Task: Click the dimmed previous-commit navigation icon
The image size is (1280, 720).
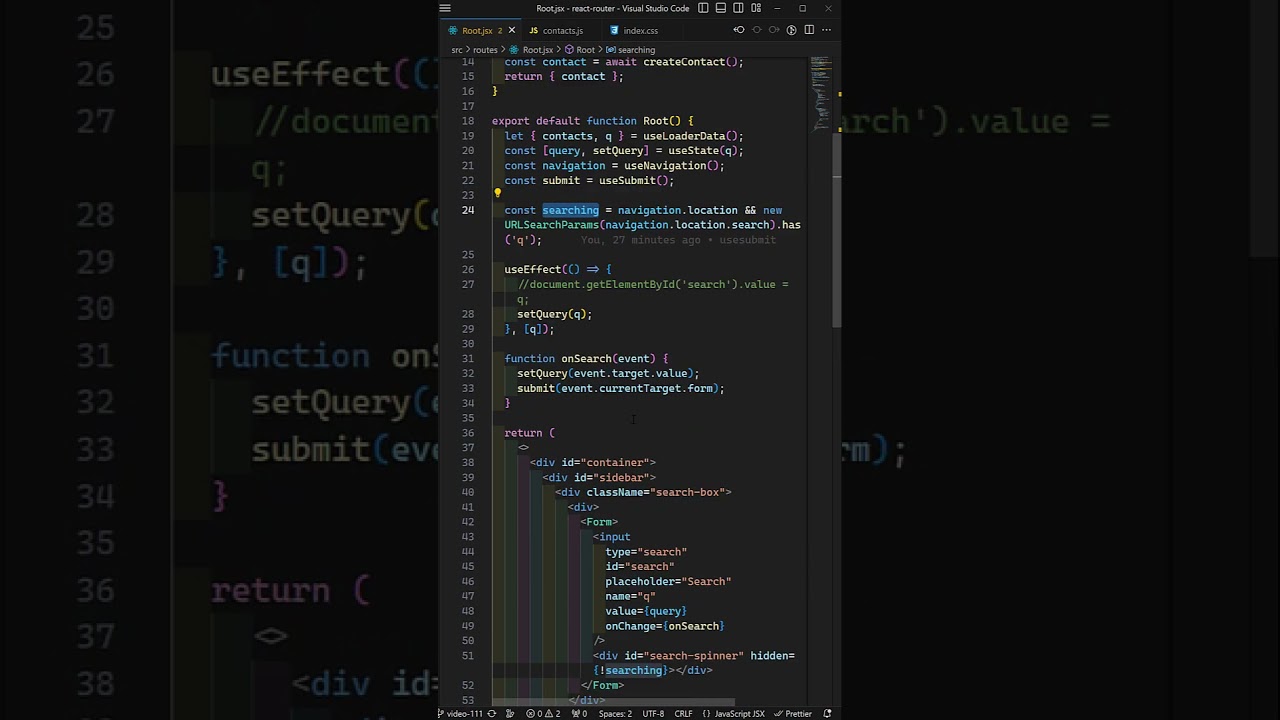Action: coord(756,30)
